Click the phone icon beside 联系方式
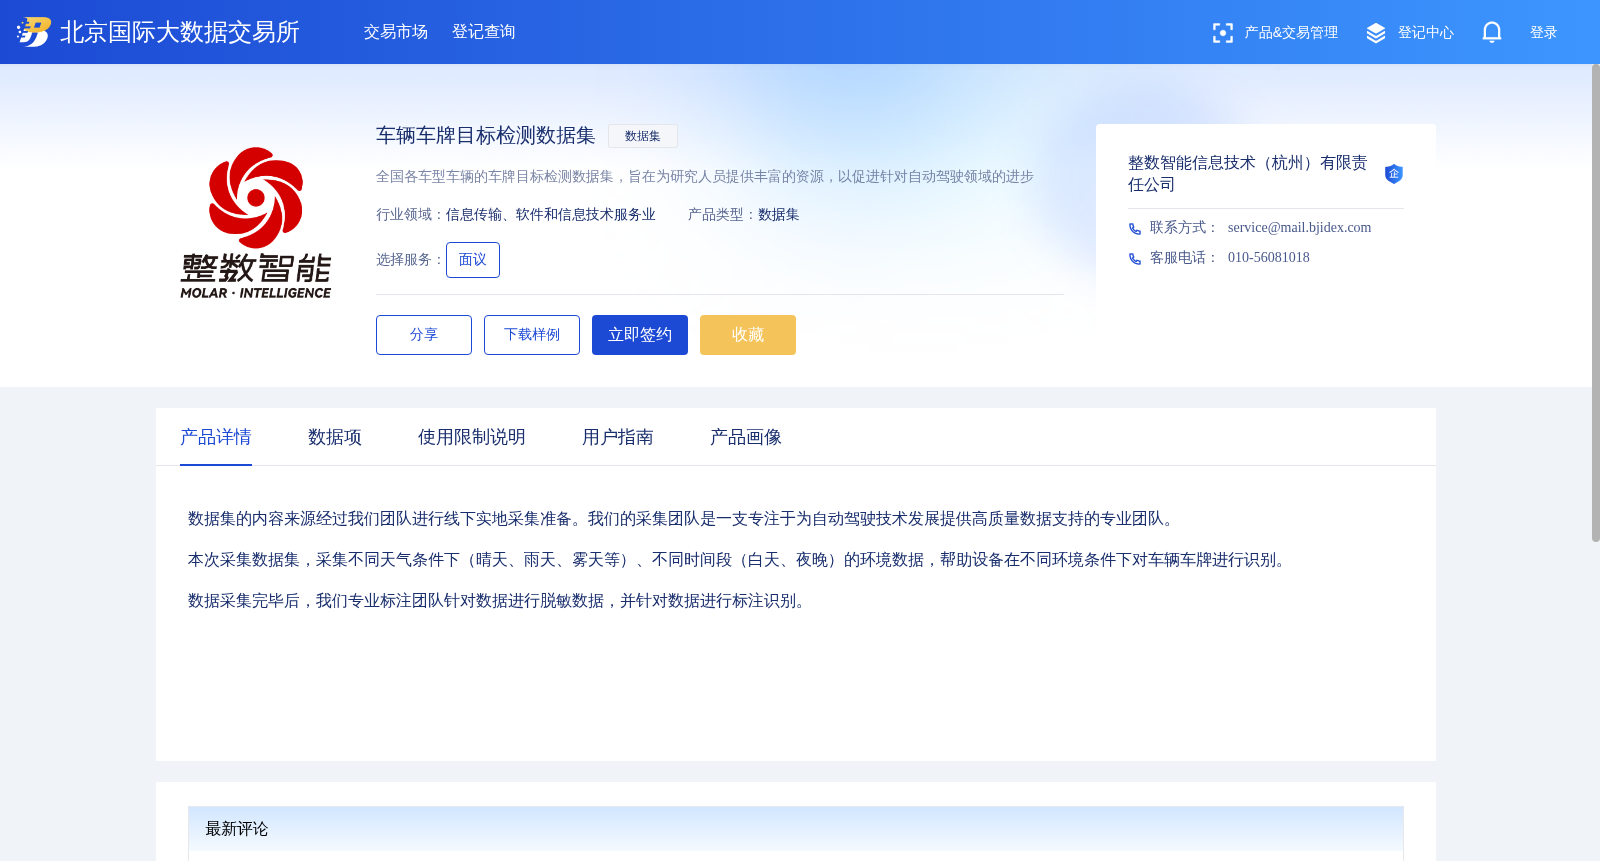This screenshot has width=1600, height=861. (x=1135, y=229)
